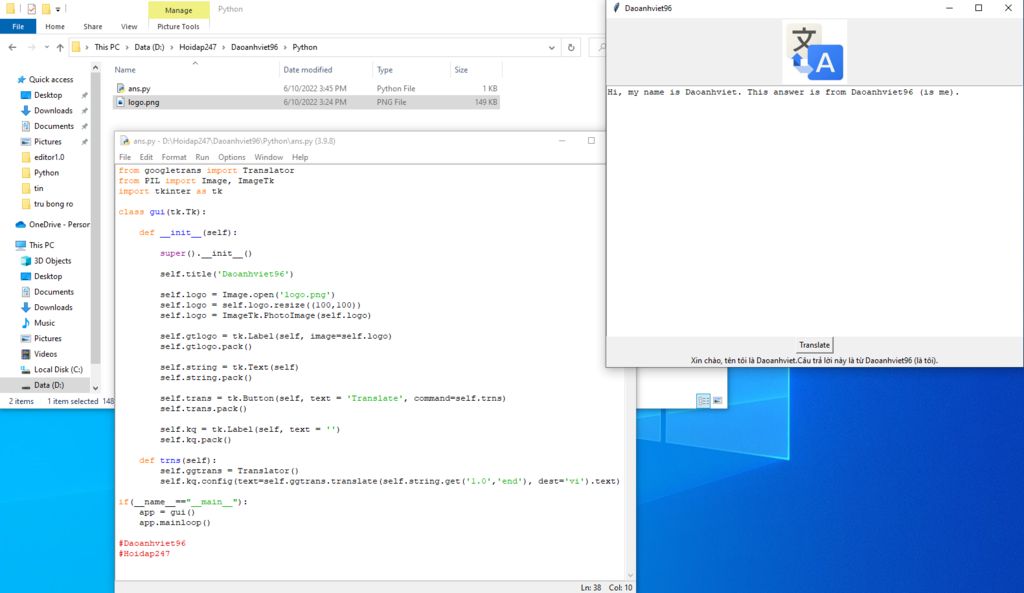This screenshot has height=593, width=1024.
Task: Switch to the View ribbon tab in Explorer
Action: [129, 27]
